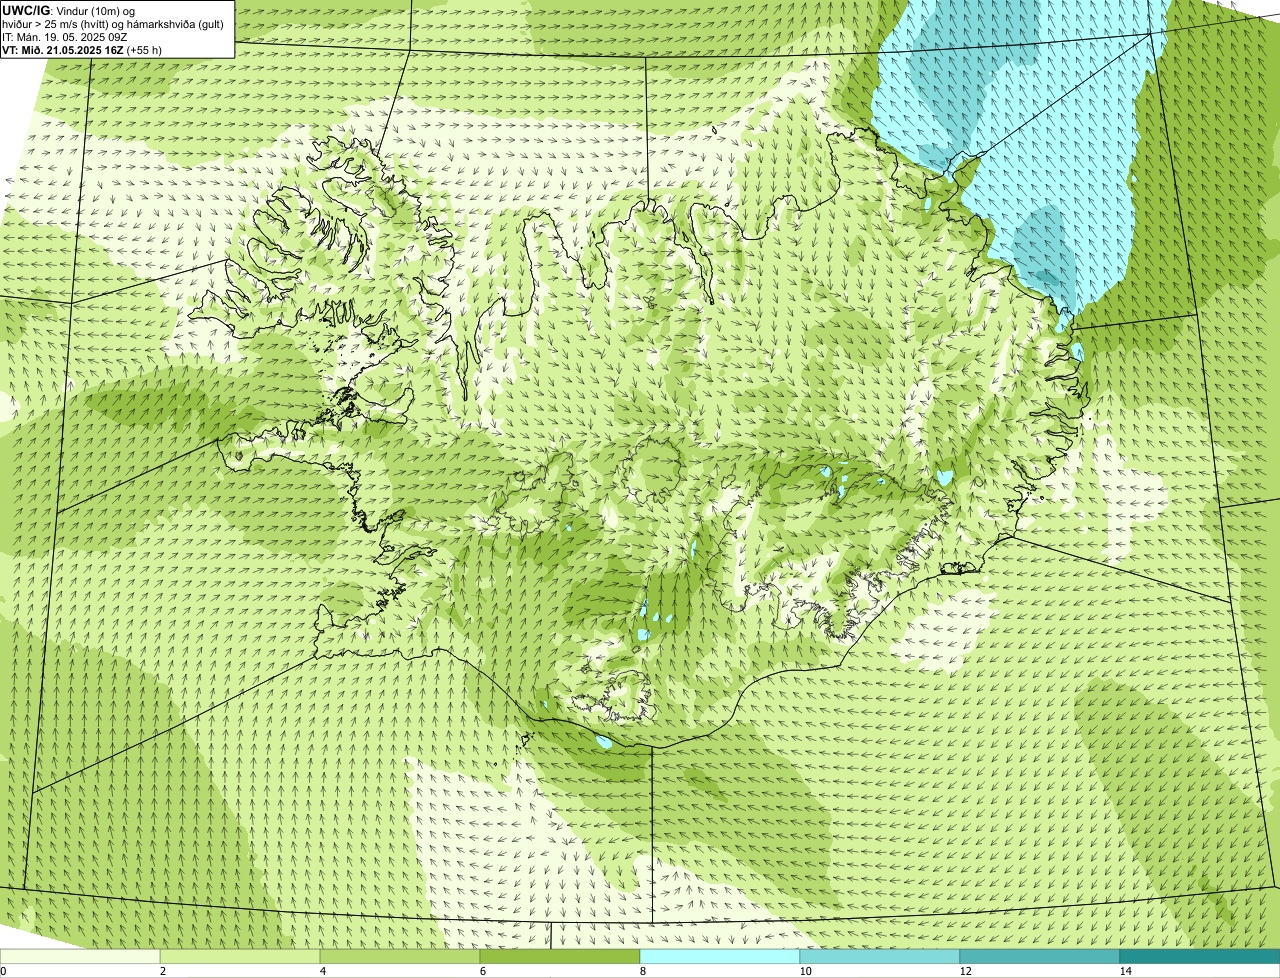Click the '0' tick label on the scale
The height and width of the screenshot is (978, 1280).
click(x=3, y=971)
